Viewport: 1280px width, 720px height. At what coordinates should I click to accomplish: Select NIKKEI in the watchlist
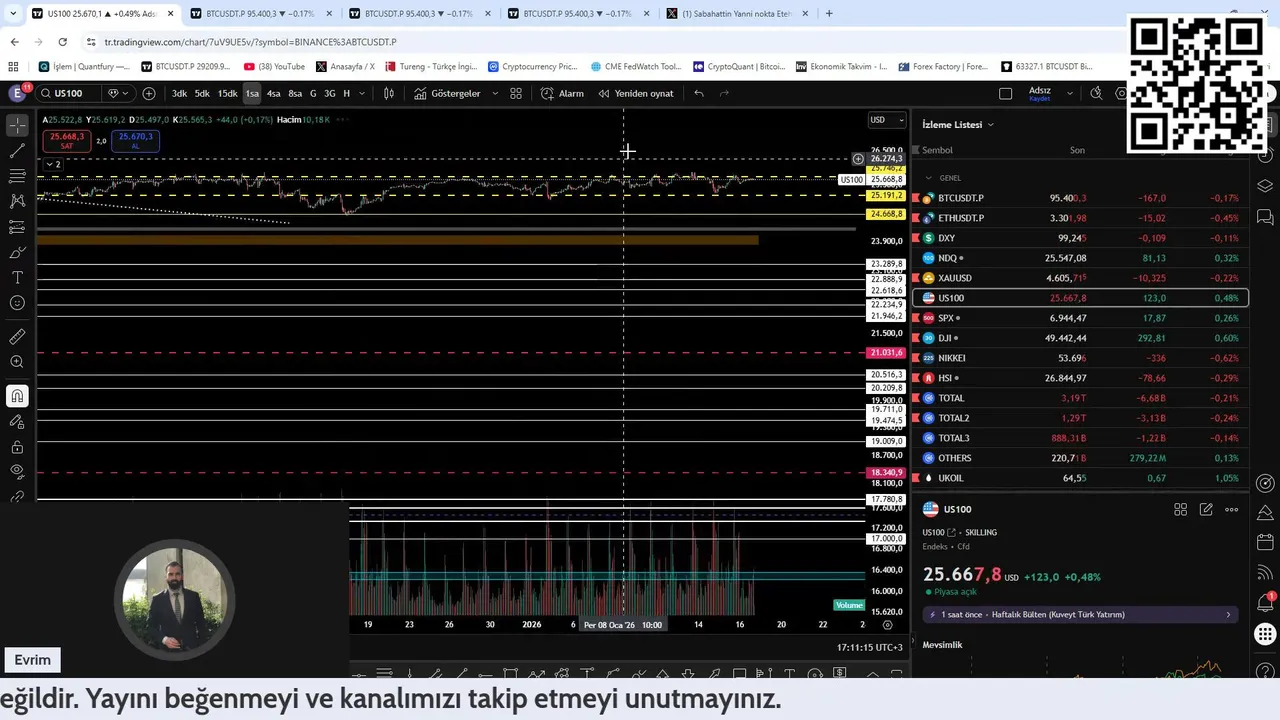coord(1080,358)
